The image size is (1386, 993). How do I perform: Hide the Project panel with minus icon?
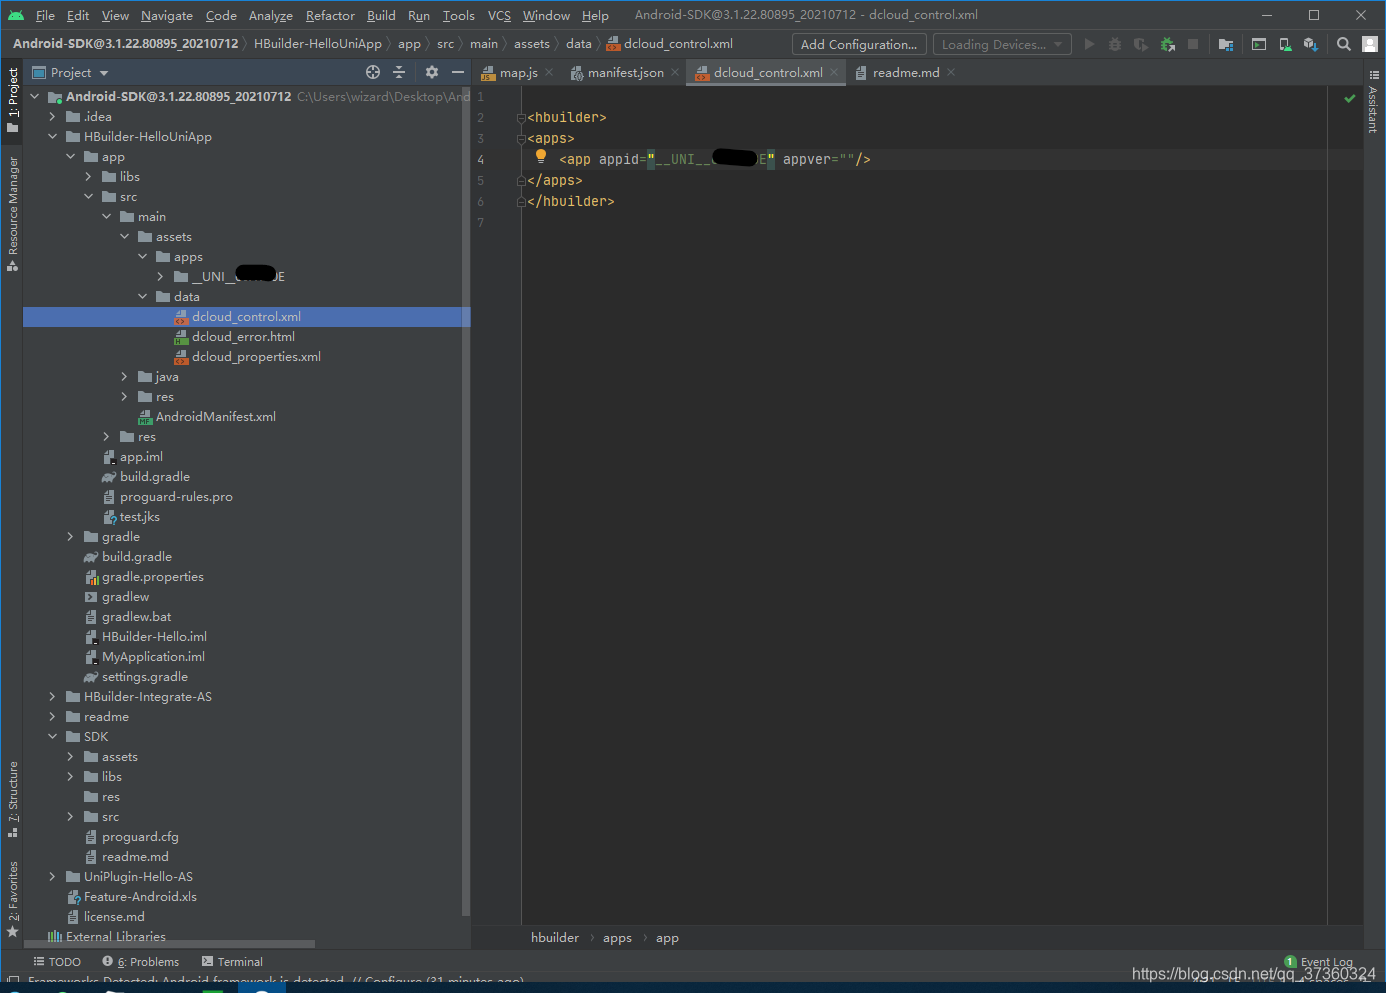(x=458, y=72)
